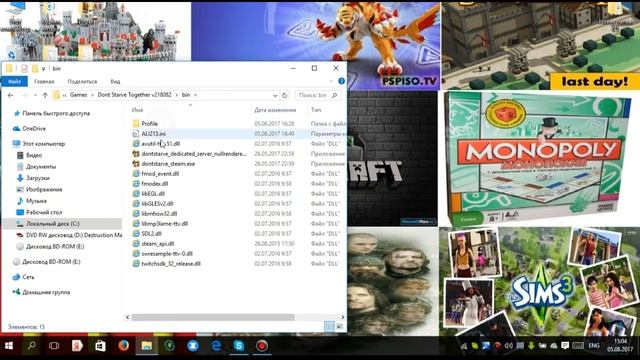This screenshot has width=640, height=360.
Task: Launch Firefox from the taskbar
Action: (124, 346)
